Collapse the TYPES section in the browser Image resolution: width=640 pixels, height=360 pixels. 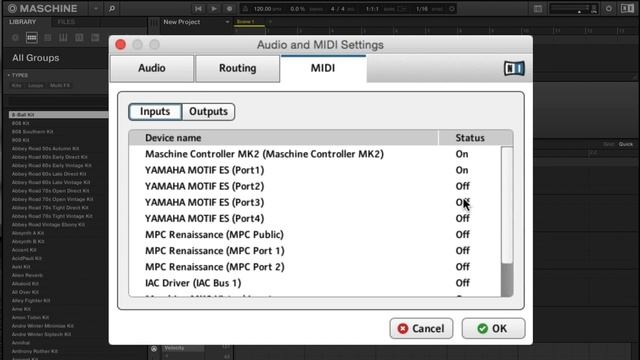coord(18,75)
